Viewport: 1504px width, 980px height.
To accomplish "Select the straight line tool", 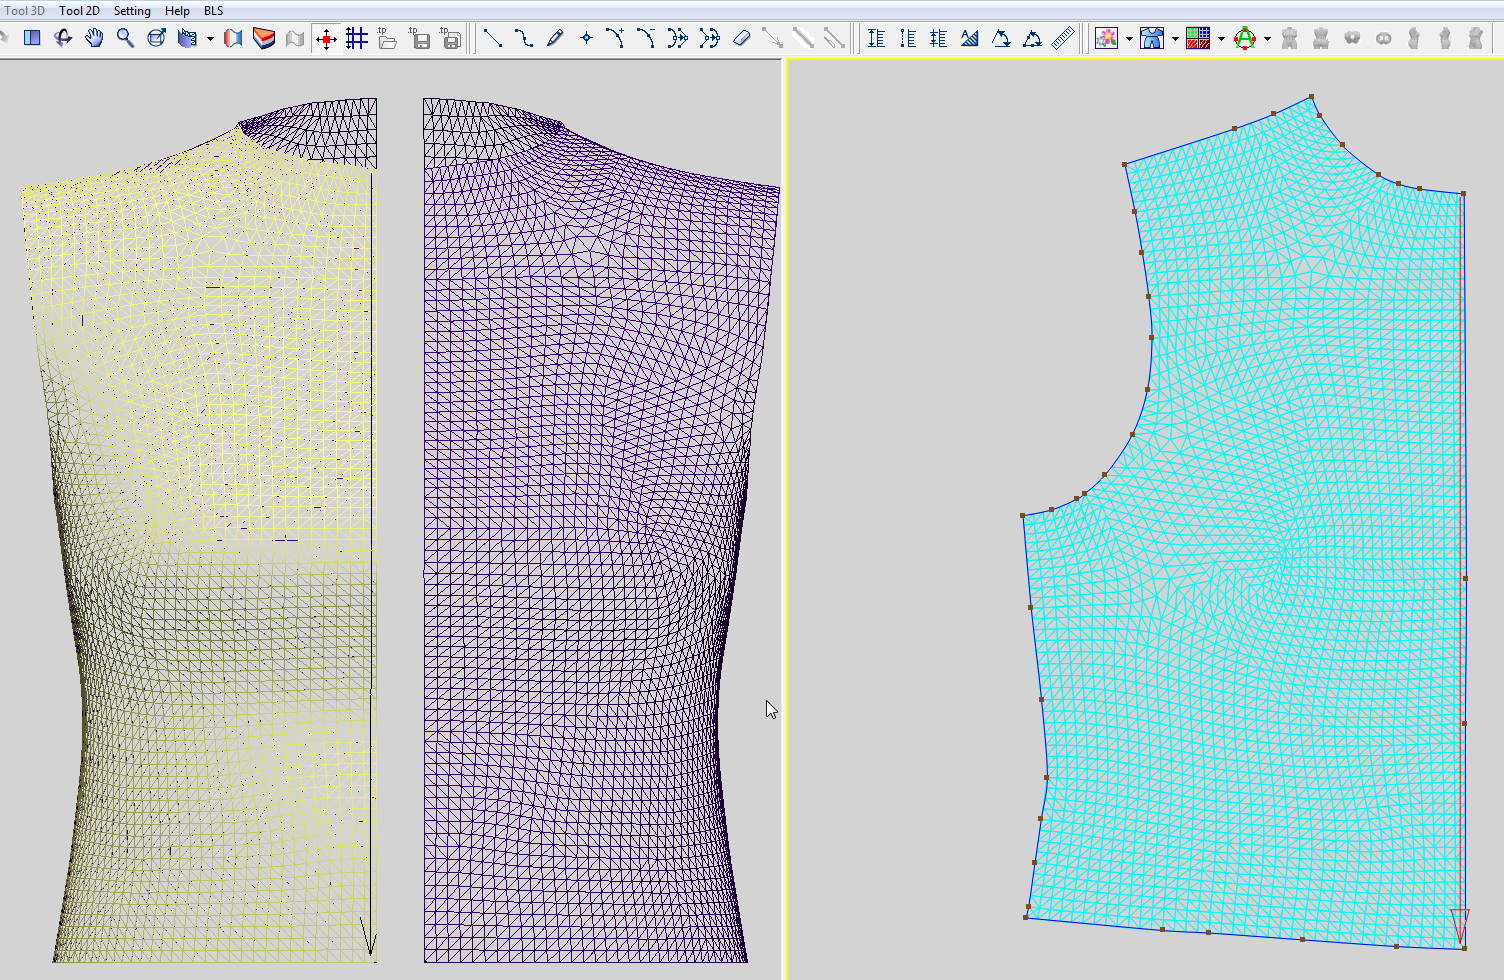I will [x=492, y=38].
